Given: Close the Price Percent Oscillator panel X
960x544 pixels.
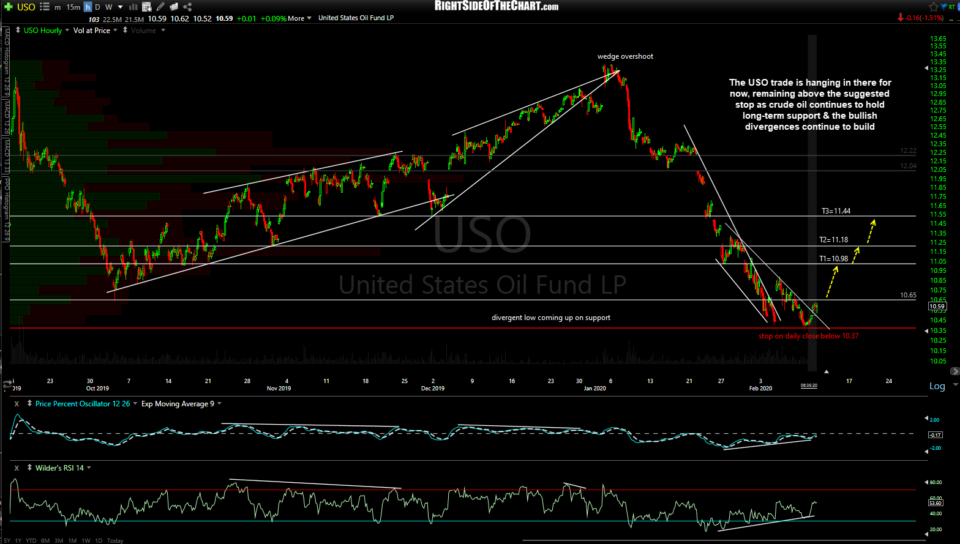Looking at the screenshot, I should coord(17,404).
